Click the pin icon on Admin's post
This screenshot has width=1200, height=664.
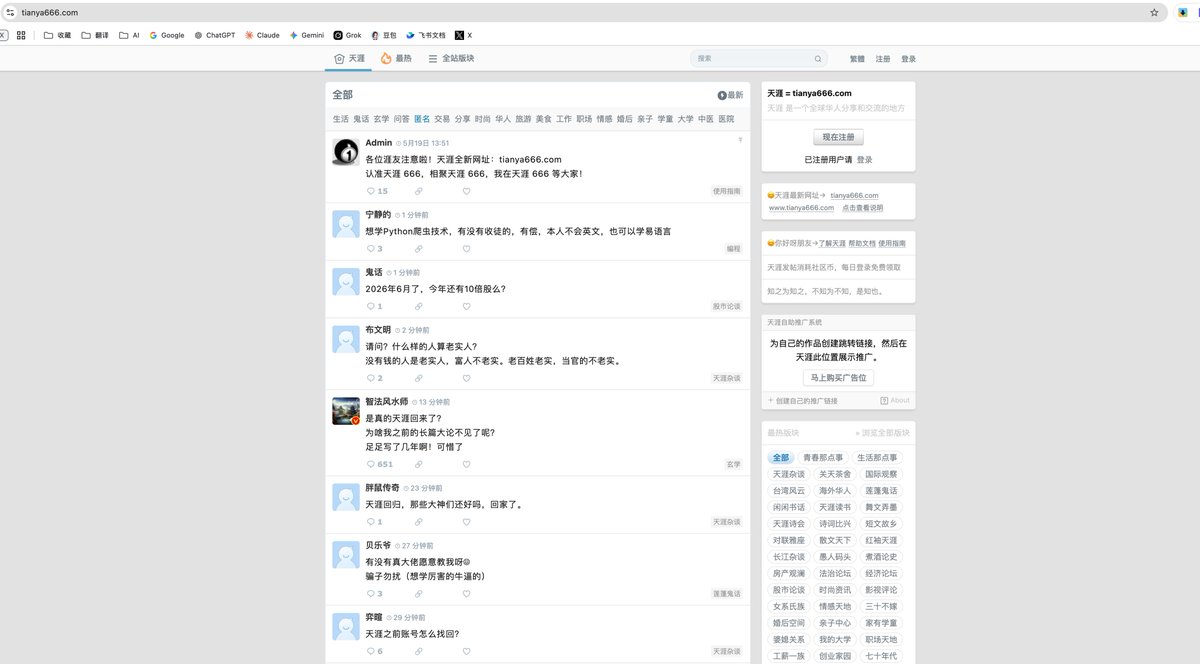point(740,140)
